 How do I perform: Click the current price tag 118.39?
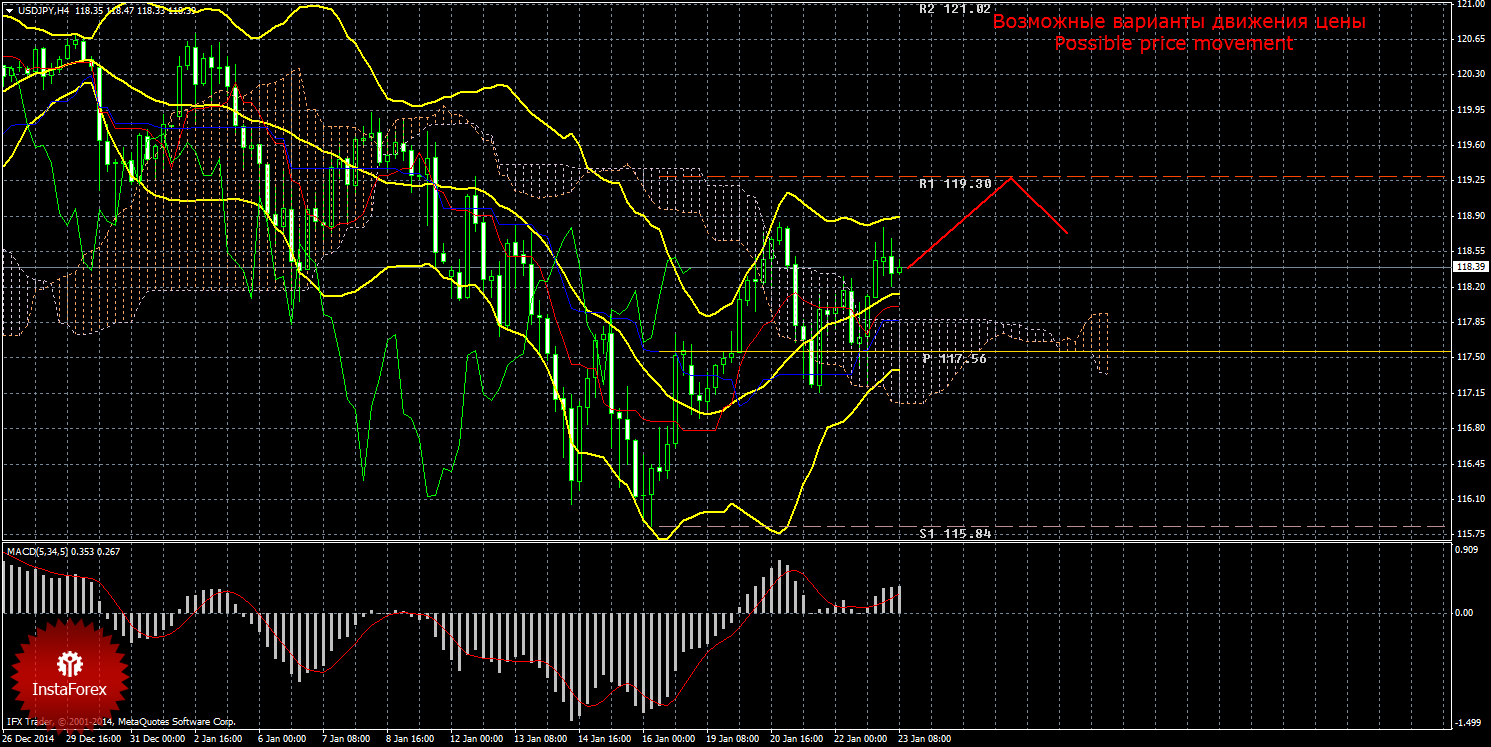click(1469, 267)
